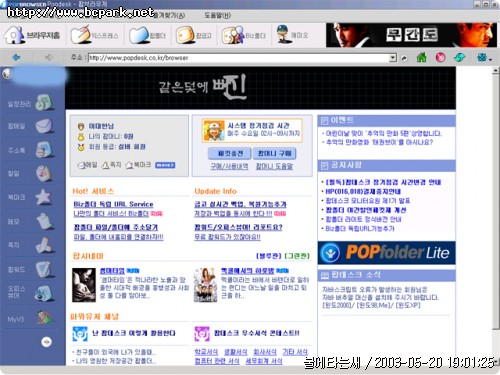The image size is (500, 375).
Task: Click the 쪽지 link in user box
Action: (x=112, y=165)
